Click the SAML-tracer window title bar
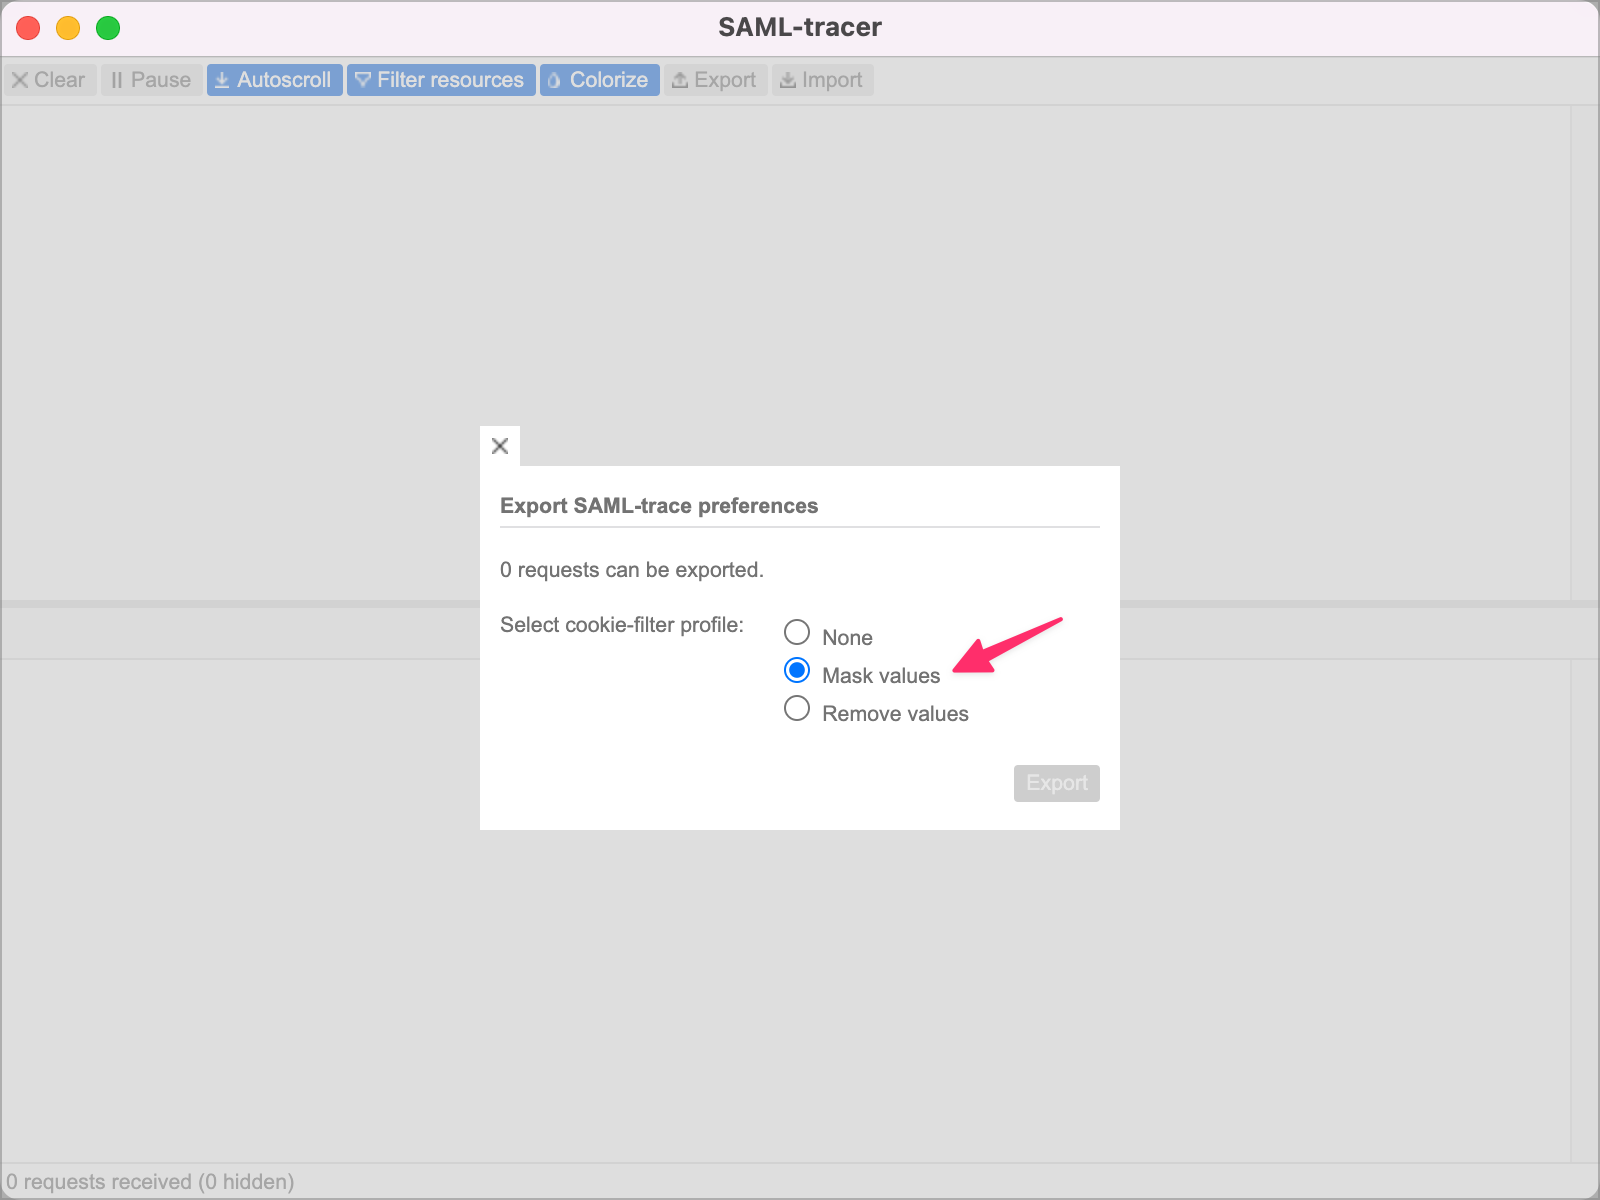 799,27
